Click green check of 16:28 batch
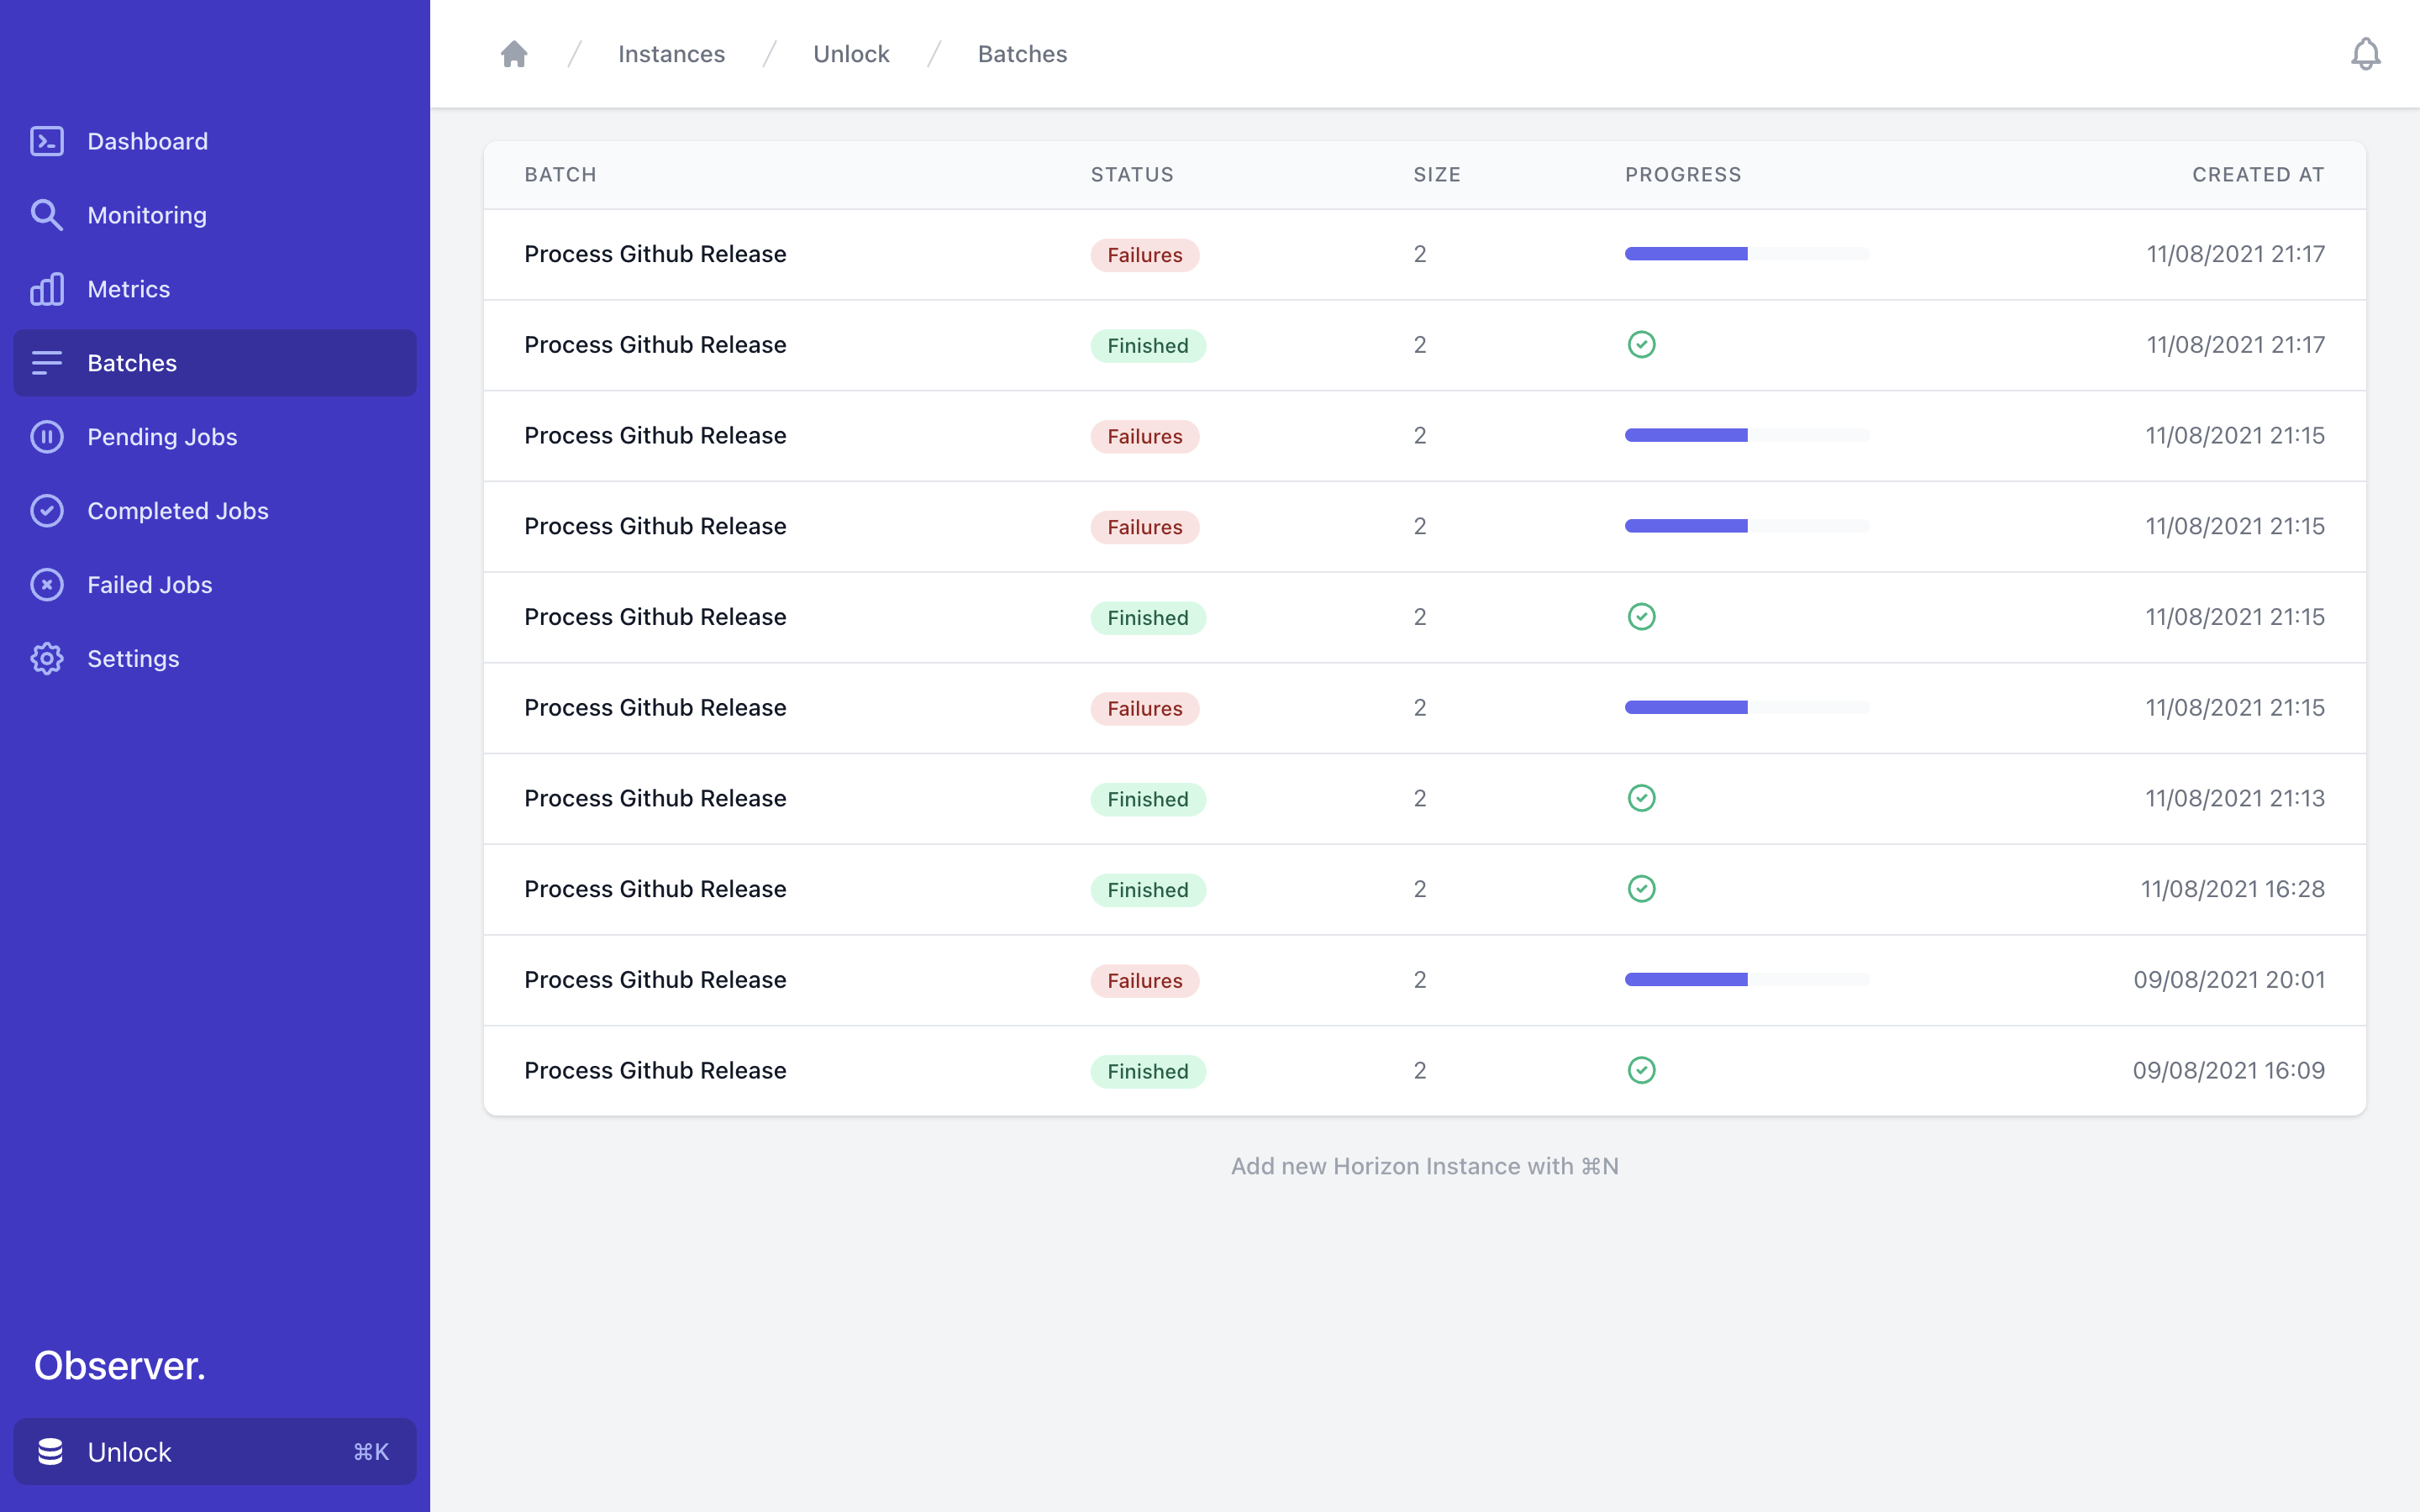 tap(1641, 889)
